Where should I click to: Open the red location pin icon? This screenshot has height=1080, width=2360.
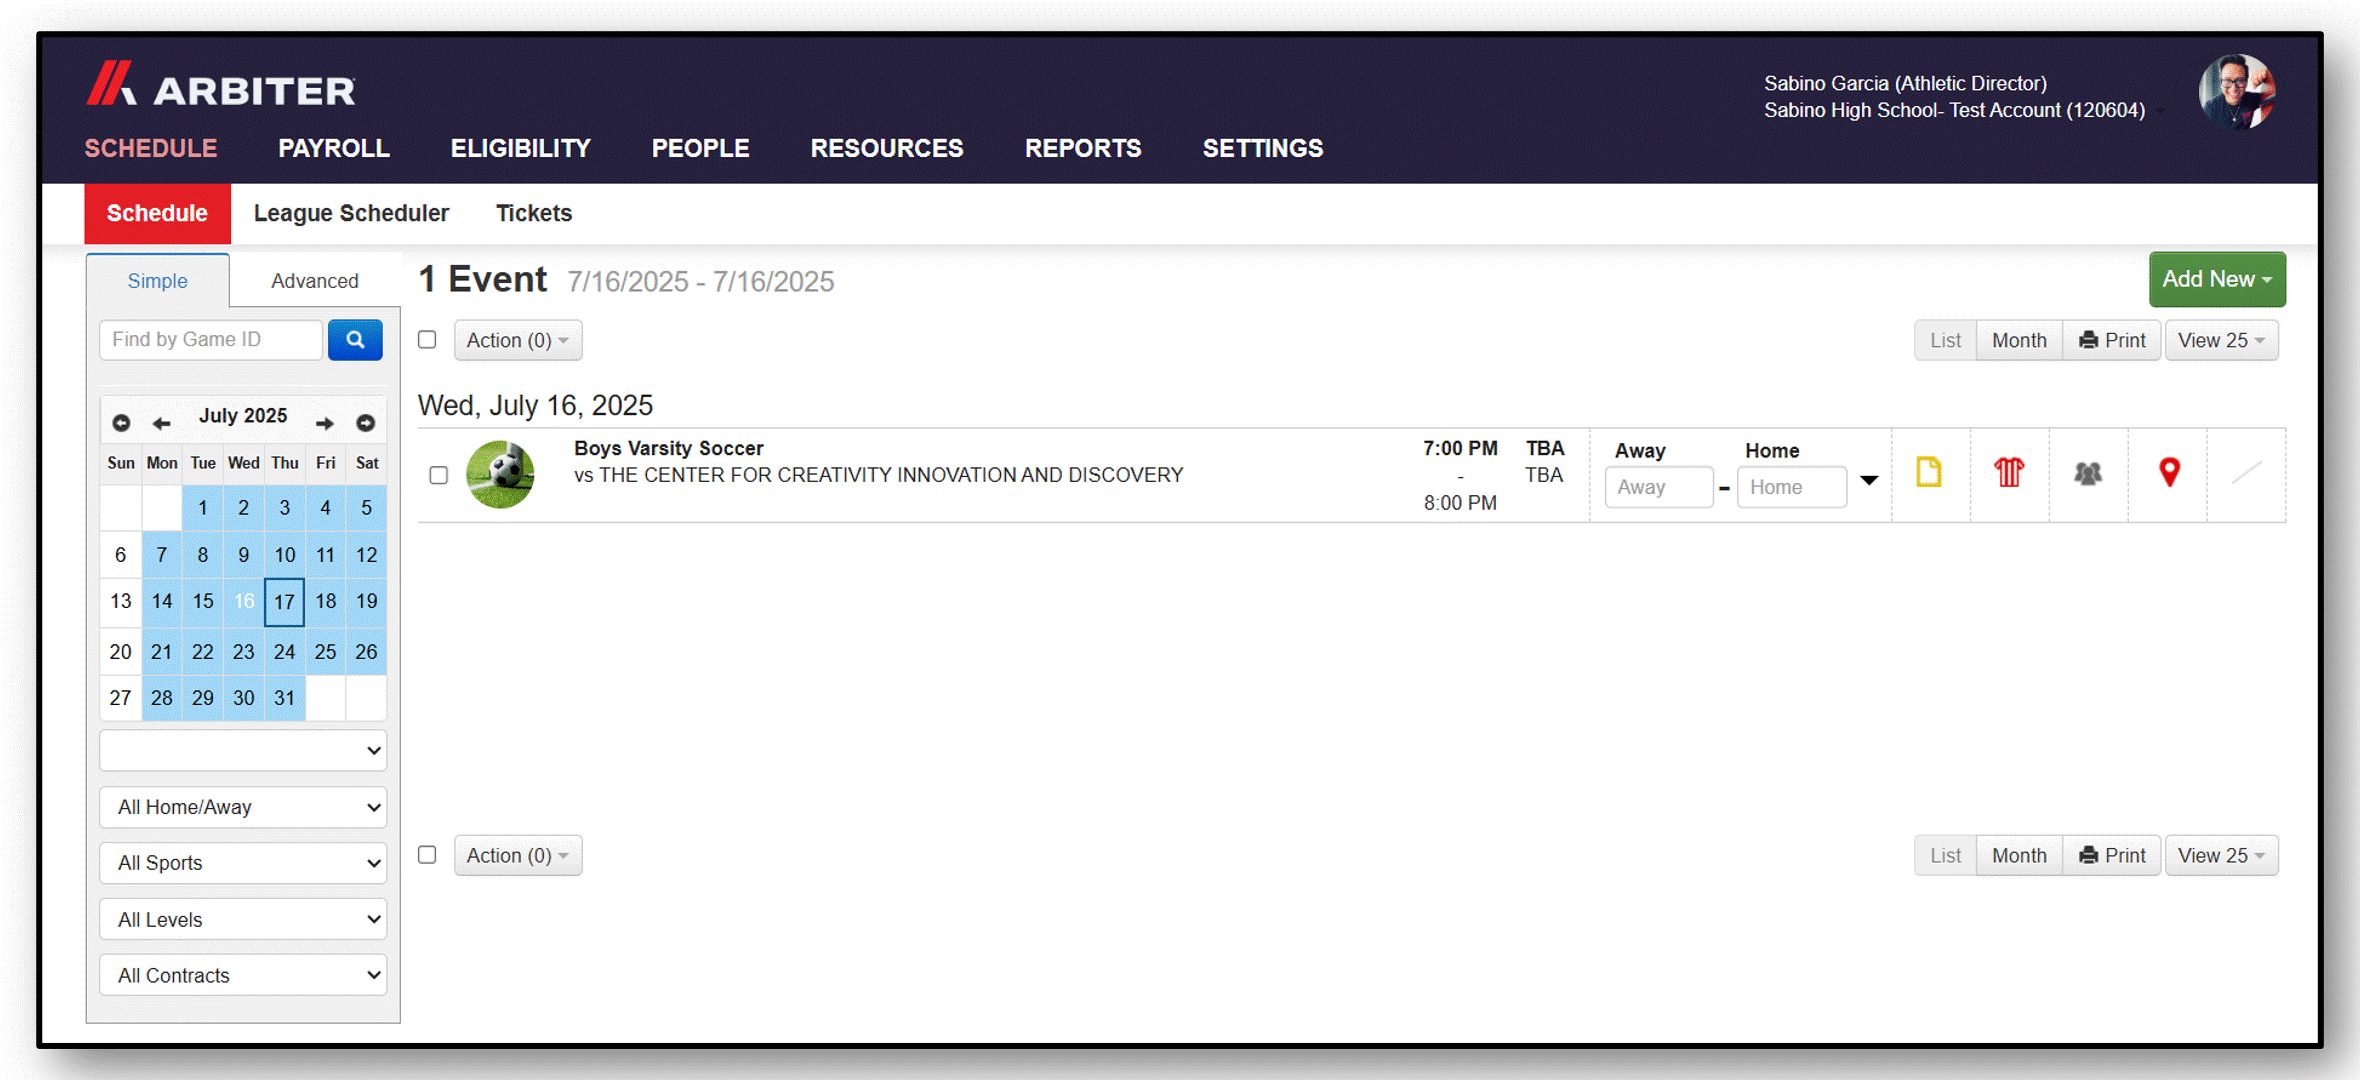tap(2169, 472)
